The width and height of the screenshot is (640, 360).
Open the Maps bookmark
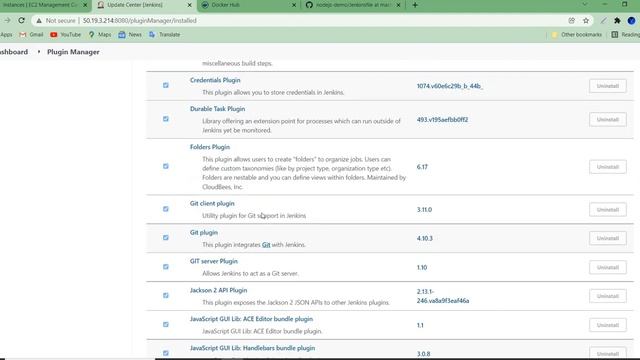100,35
